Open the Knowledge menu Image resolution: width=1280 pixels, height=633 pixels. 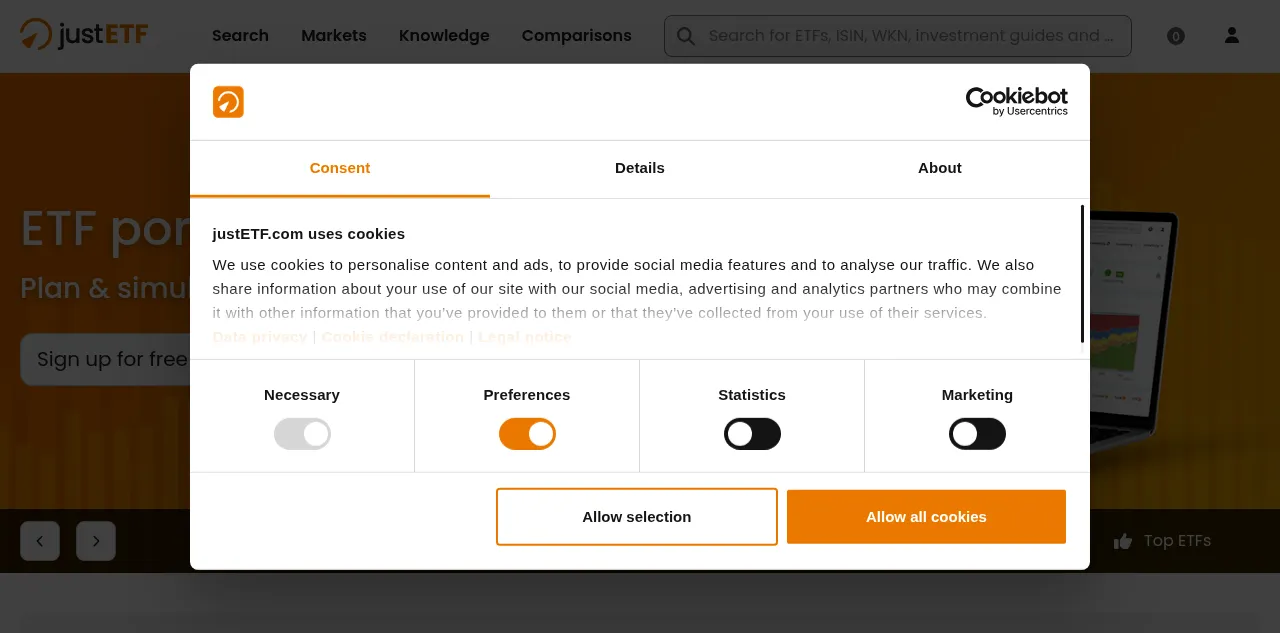pos(444,36)
